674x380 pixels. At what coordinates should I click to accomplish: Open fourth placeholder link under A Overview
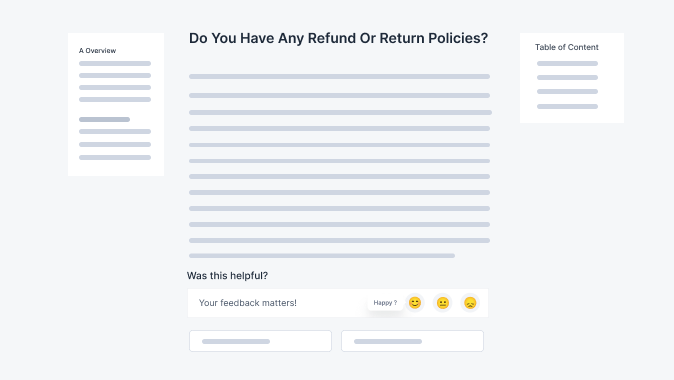115,100
